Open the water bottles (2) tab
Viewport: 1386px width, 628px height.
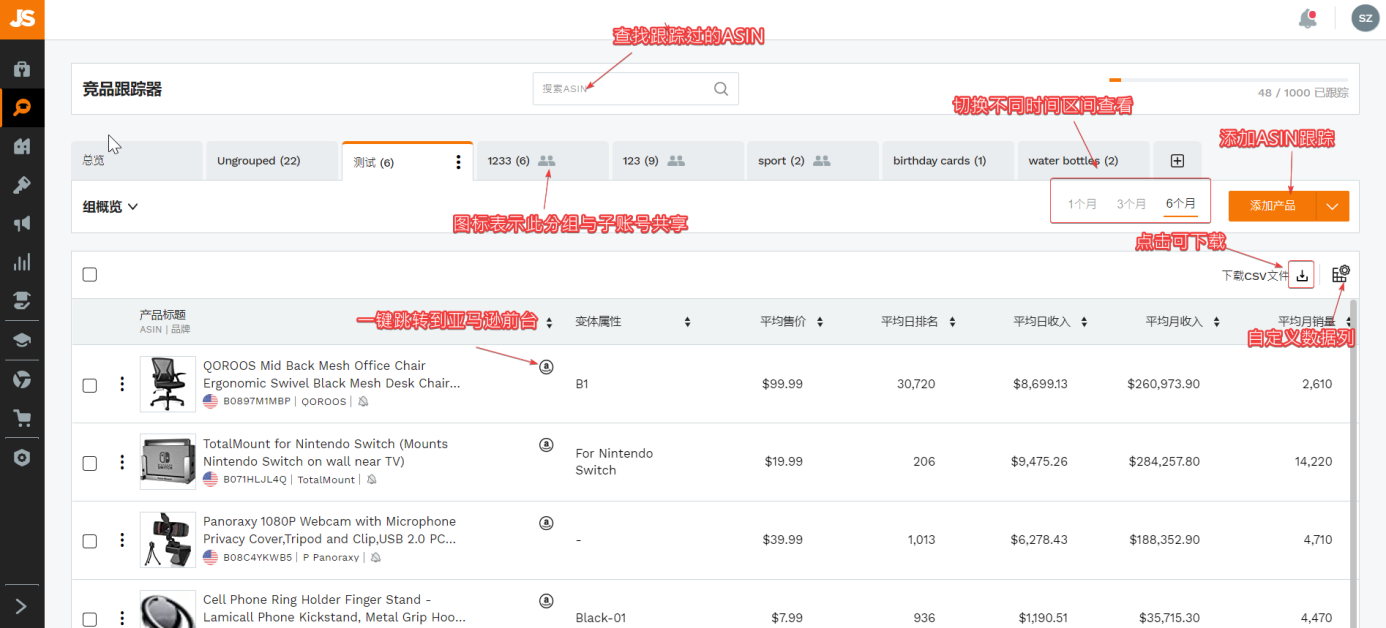pos(1072,161)
